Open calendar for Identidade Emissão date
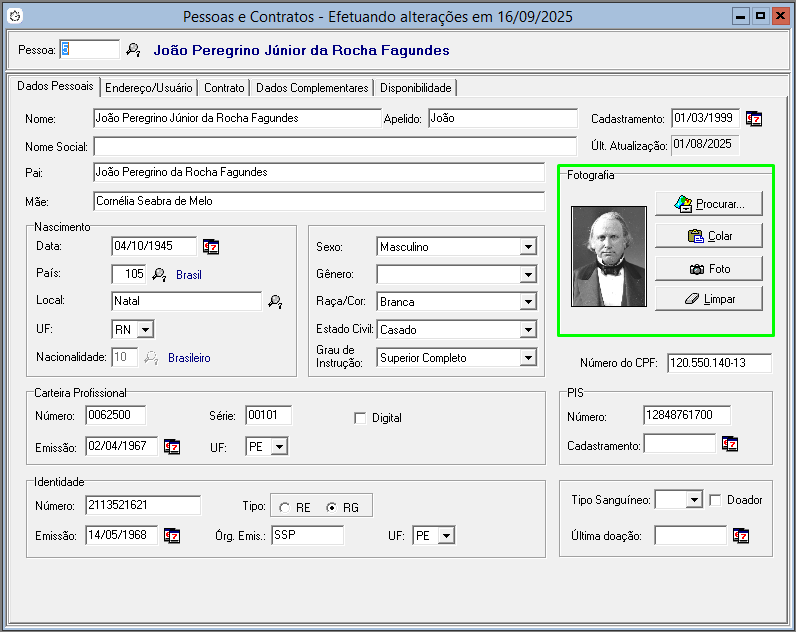796x632 pixels. coord(172,535)
